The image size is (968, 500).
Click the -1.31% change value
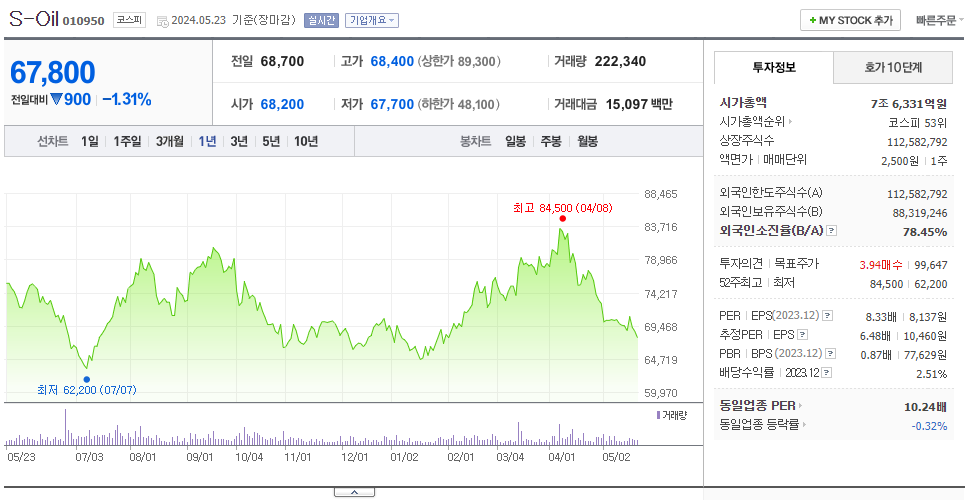(127, 99)
